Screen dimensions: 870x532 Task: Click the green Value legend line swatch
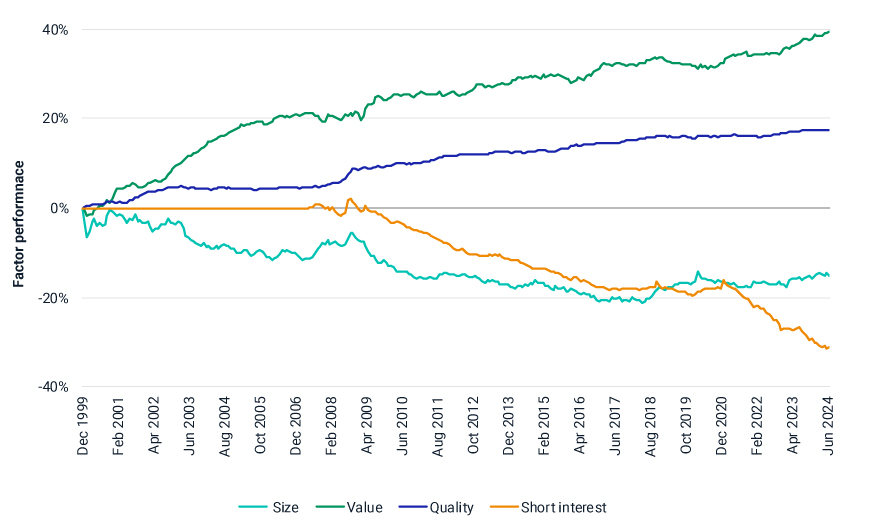click(330, 507)
